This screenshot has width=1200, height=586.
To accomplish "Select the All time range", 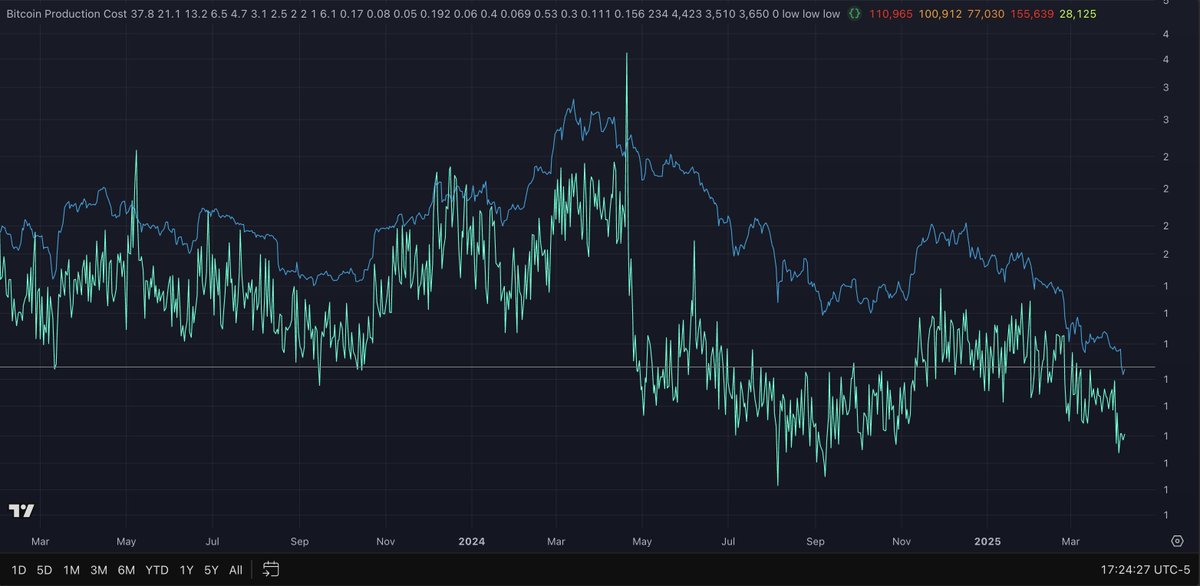I will coord(236,570).
